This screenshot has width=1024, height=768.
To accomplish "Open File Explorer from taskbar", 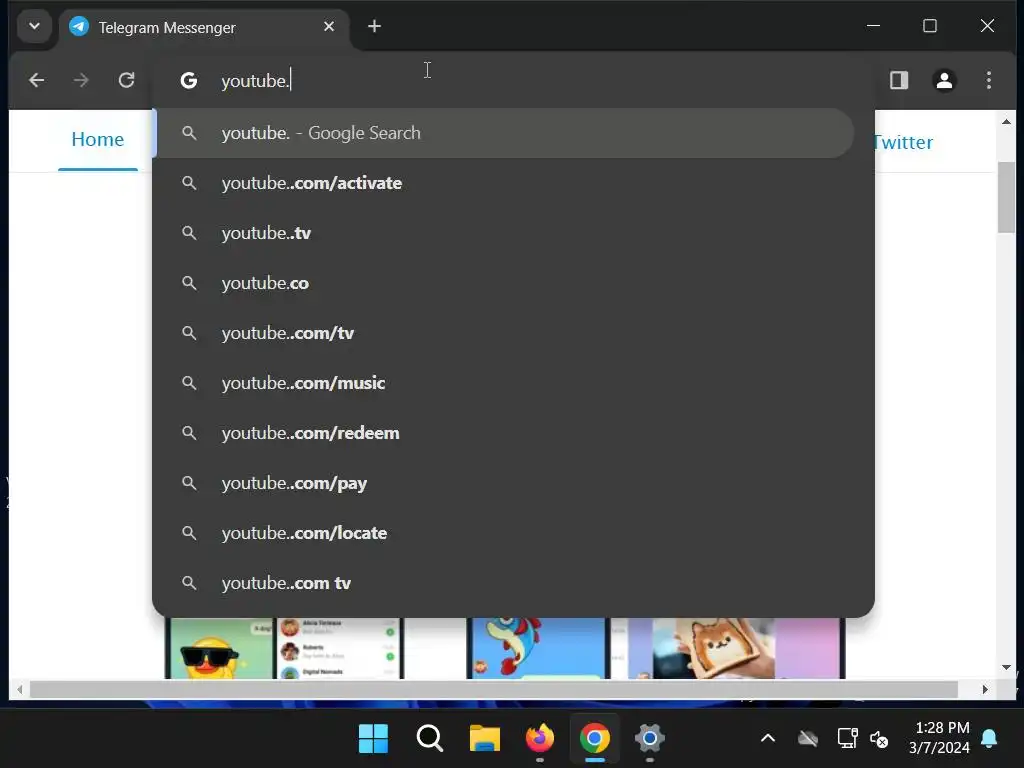I will click(485, 739).
